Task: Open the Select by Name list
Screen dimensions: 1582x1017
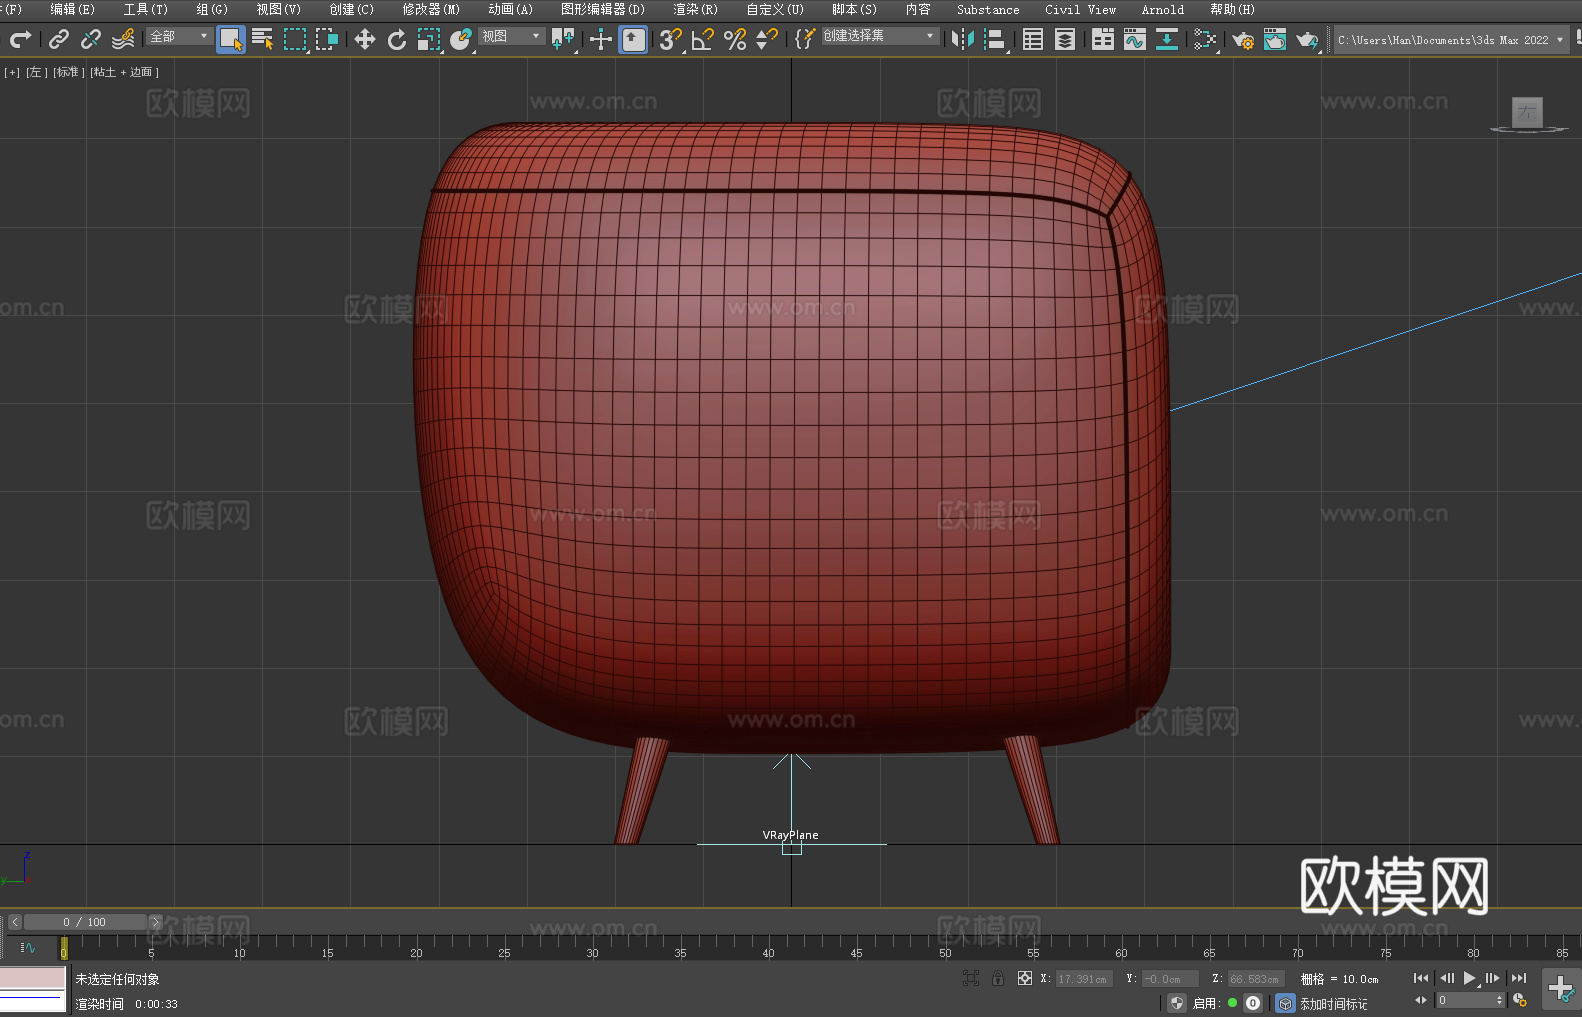Action: [x=263, y=39]
